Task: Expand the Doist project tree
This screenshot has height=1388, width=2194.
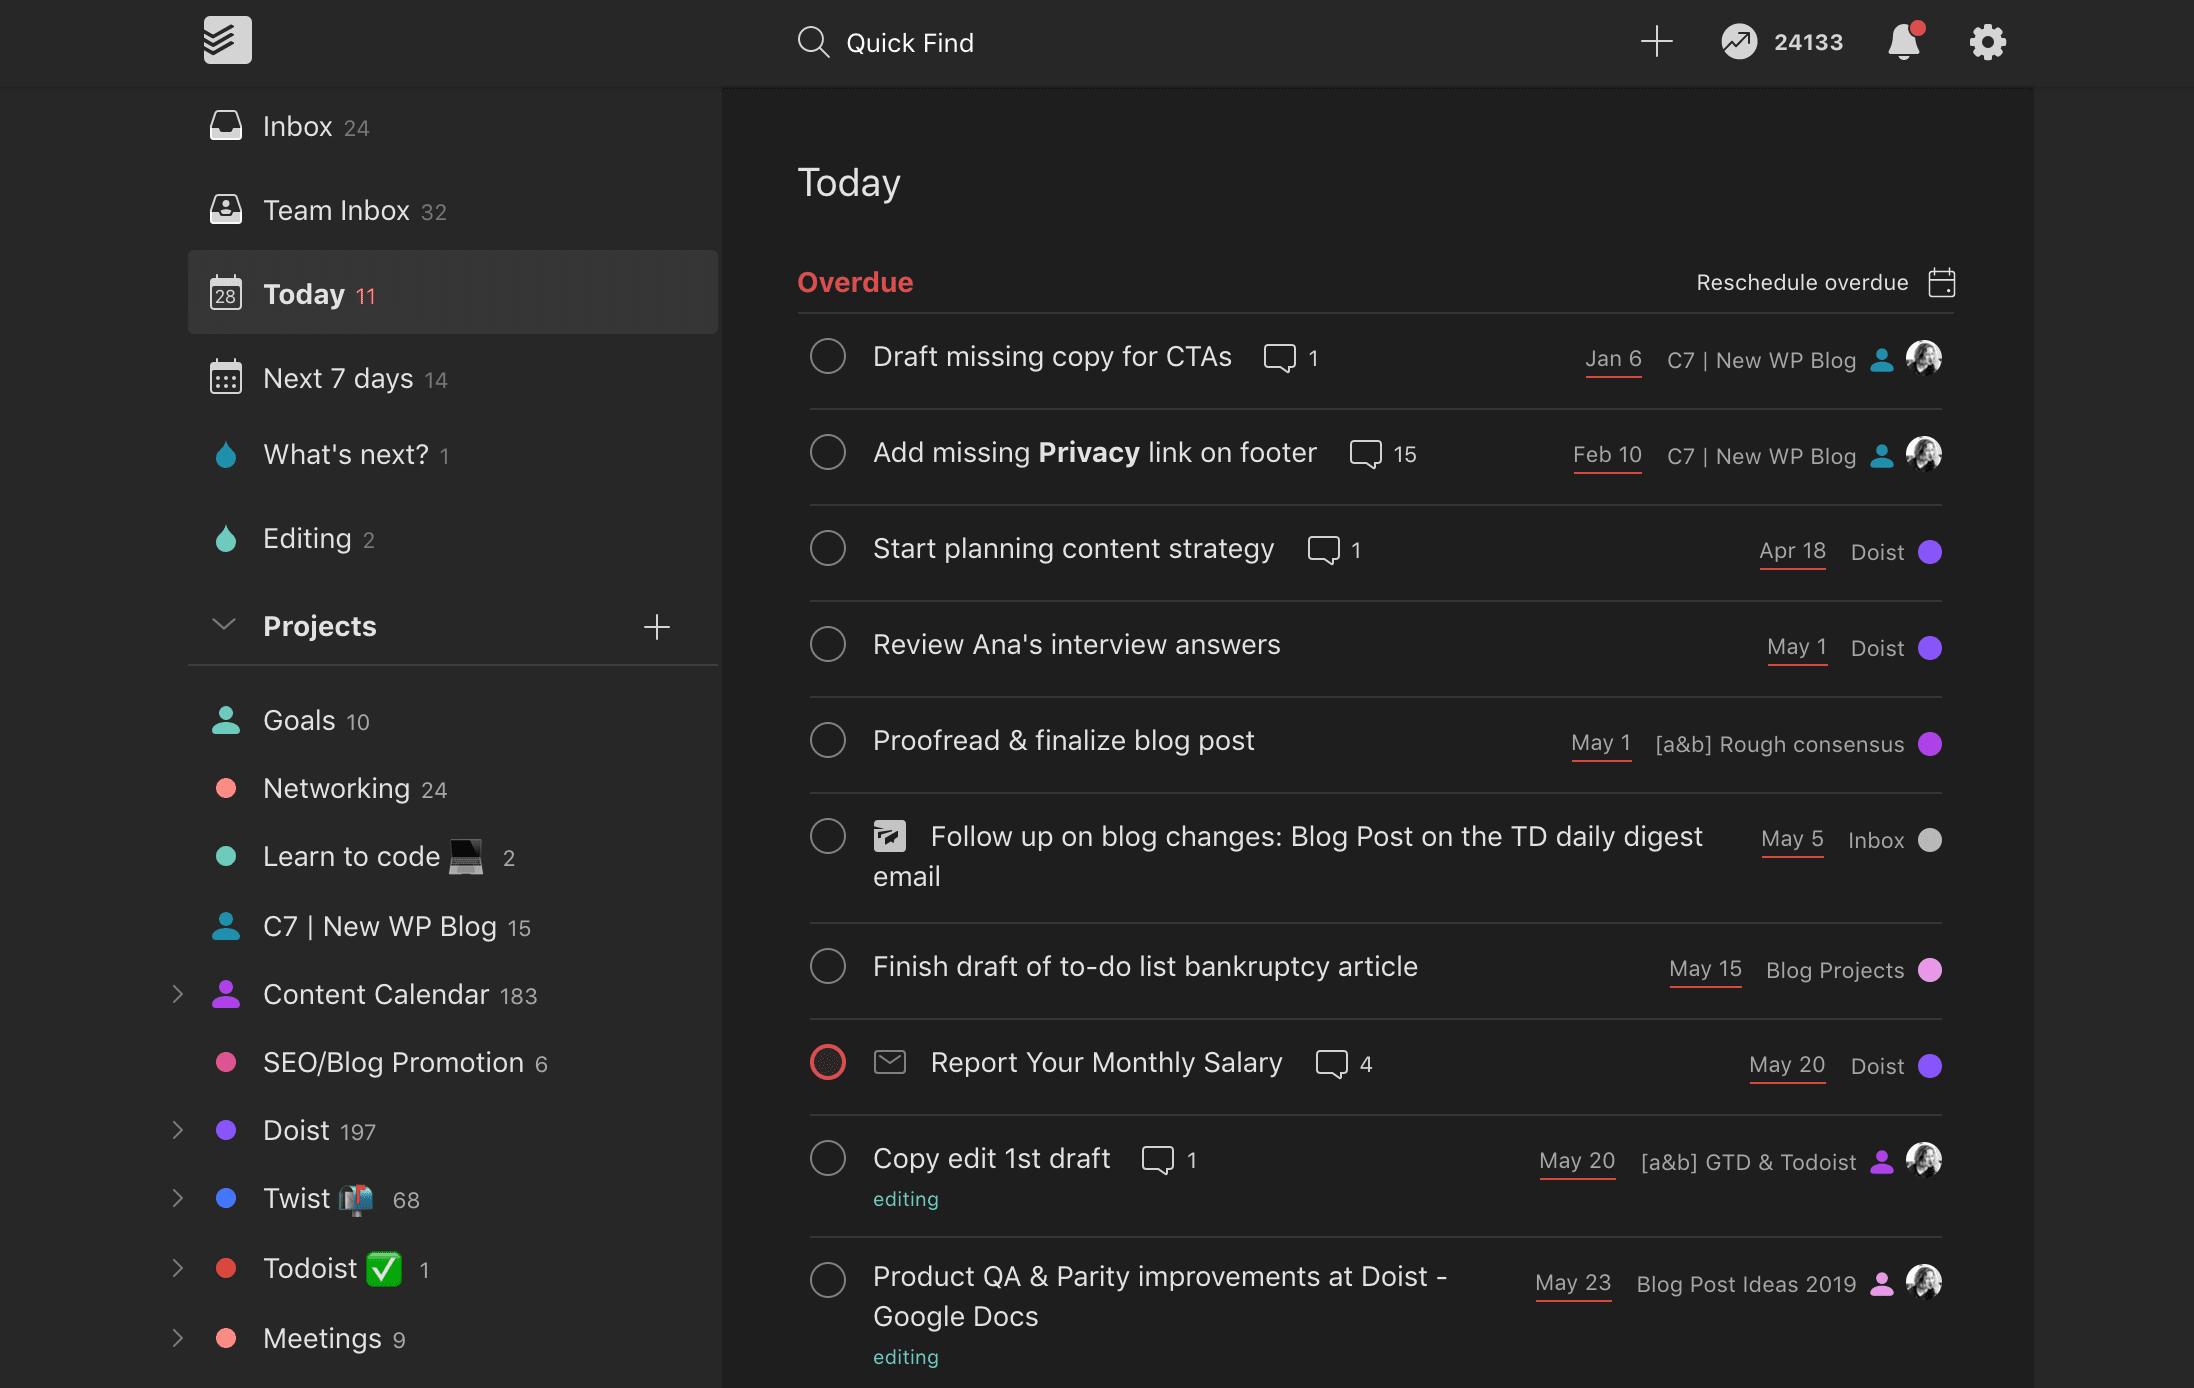Action: tap(178, 1131)
